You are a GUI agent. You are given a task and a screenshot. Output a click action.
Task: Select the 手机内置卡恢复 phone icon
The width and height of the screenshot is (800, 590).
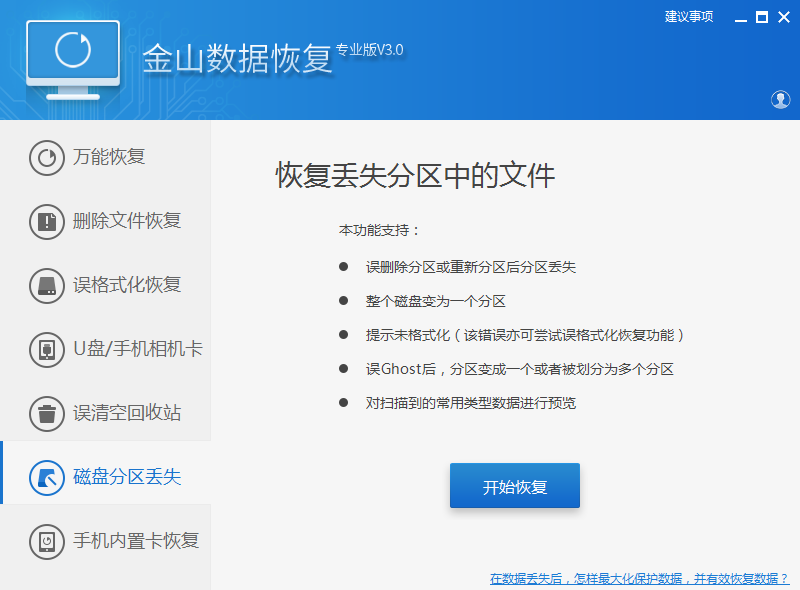47,541
